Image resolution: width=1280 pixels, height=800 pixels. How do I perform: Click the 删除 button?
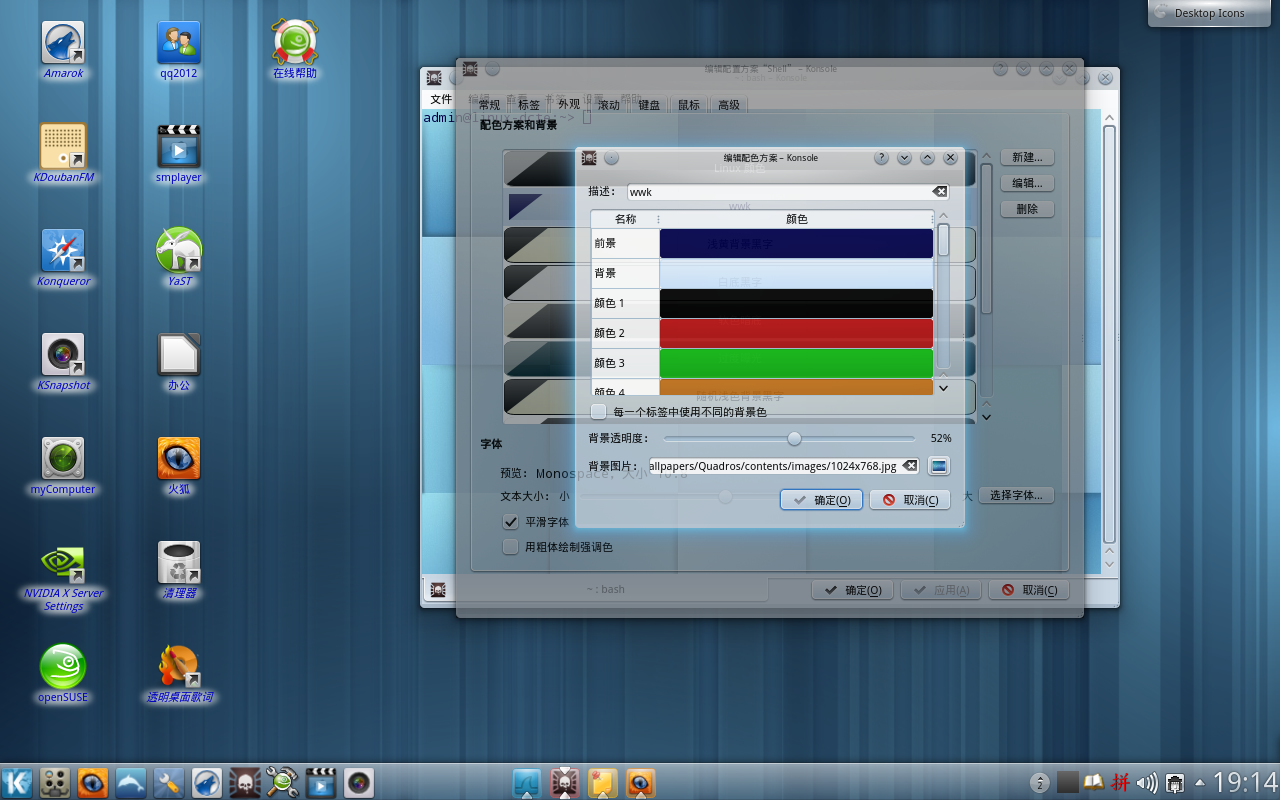[1027, 209]
